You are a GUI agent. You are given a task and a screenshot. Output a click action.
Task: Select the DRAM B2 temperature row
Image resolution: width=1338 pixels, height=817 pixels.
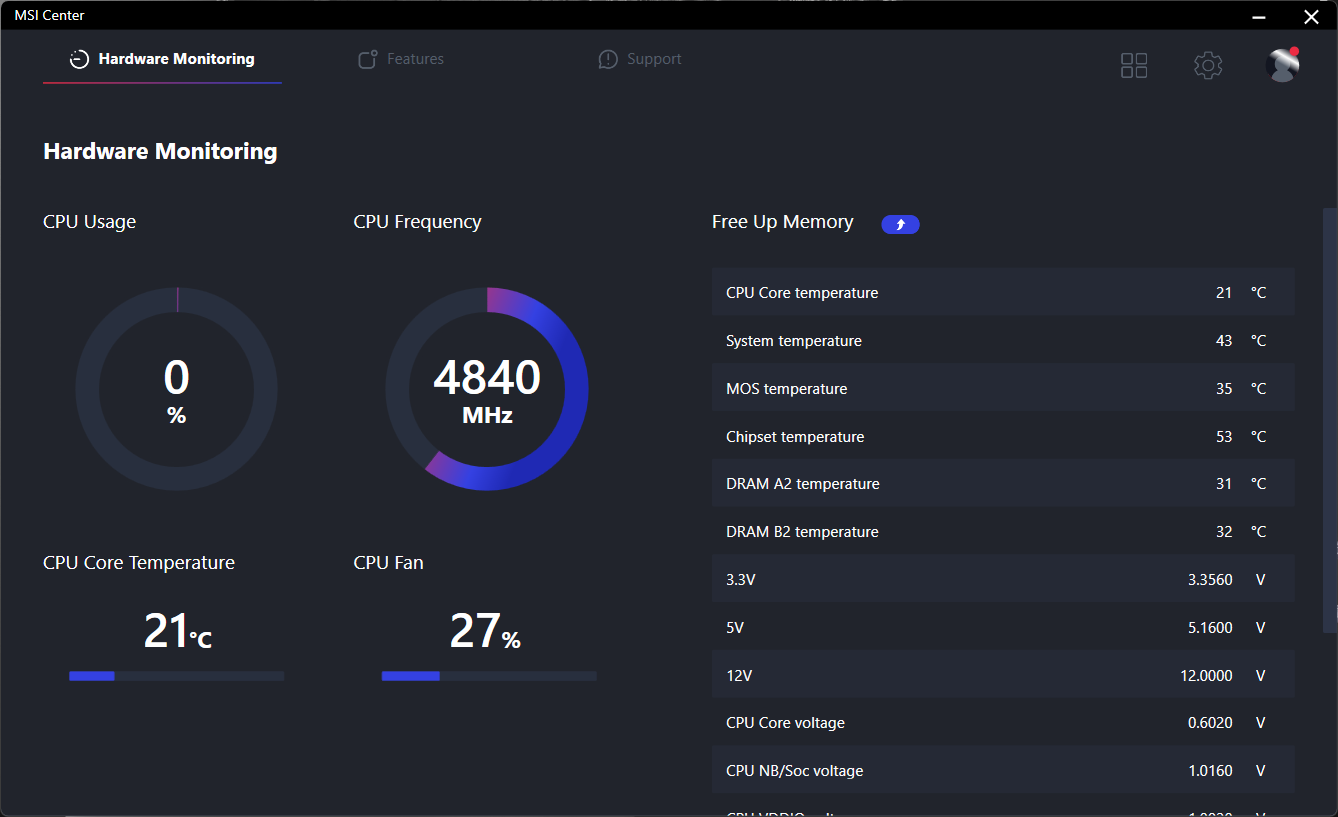[1003, 532]
